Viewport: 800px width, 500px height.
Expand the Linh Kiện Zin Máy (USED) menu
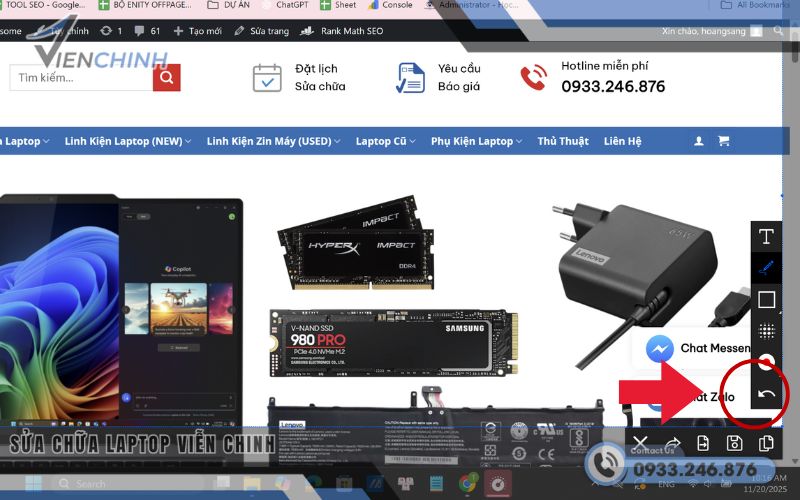click(x=273, y=141)
